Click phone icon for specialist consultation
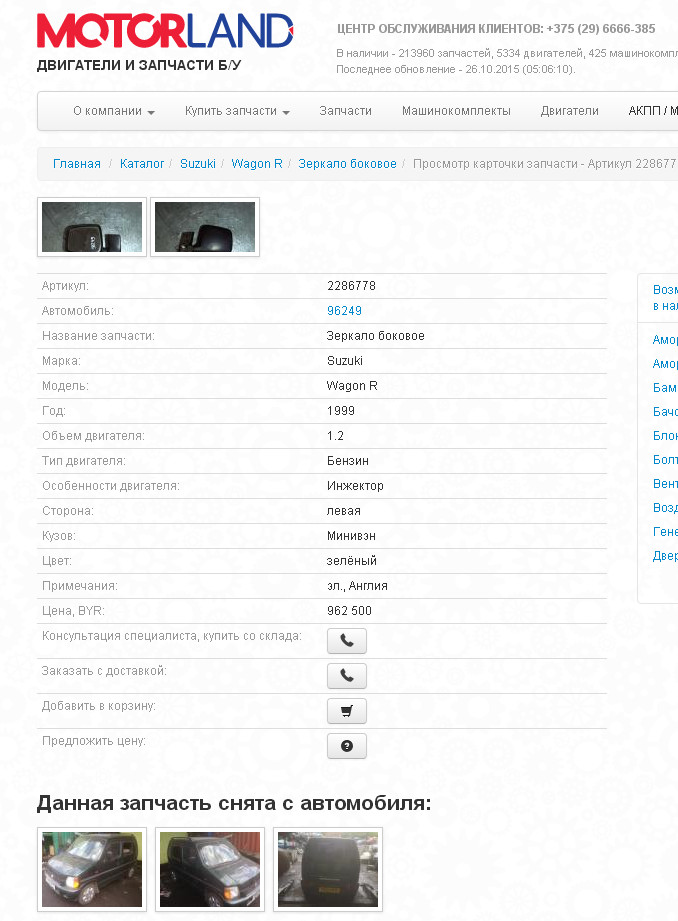Screen dimensions: 678x921 [x=346, y=641]
